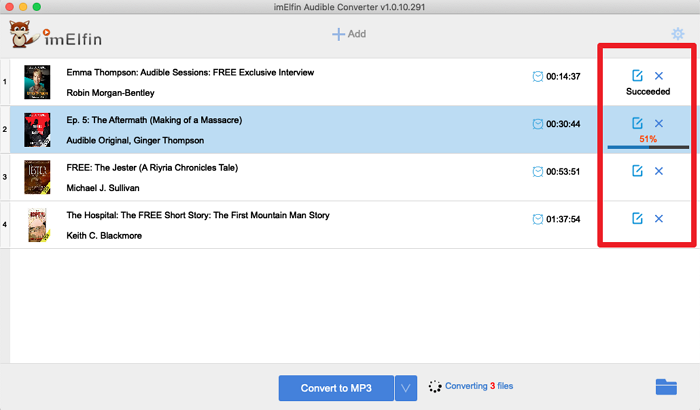This screenshot has height=410, width=700.
Task: Click The Hospital book cover thumbnail
Action: (x=38, y=225)
